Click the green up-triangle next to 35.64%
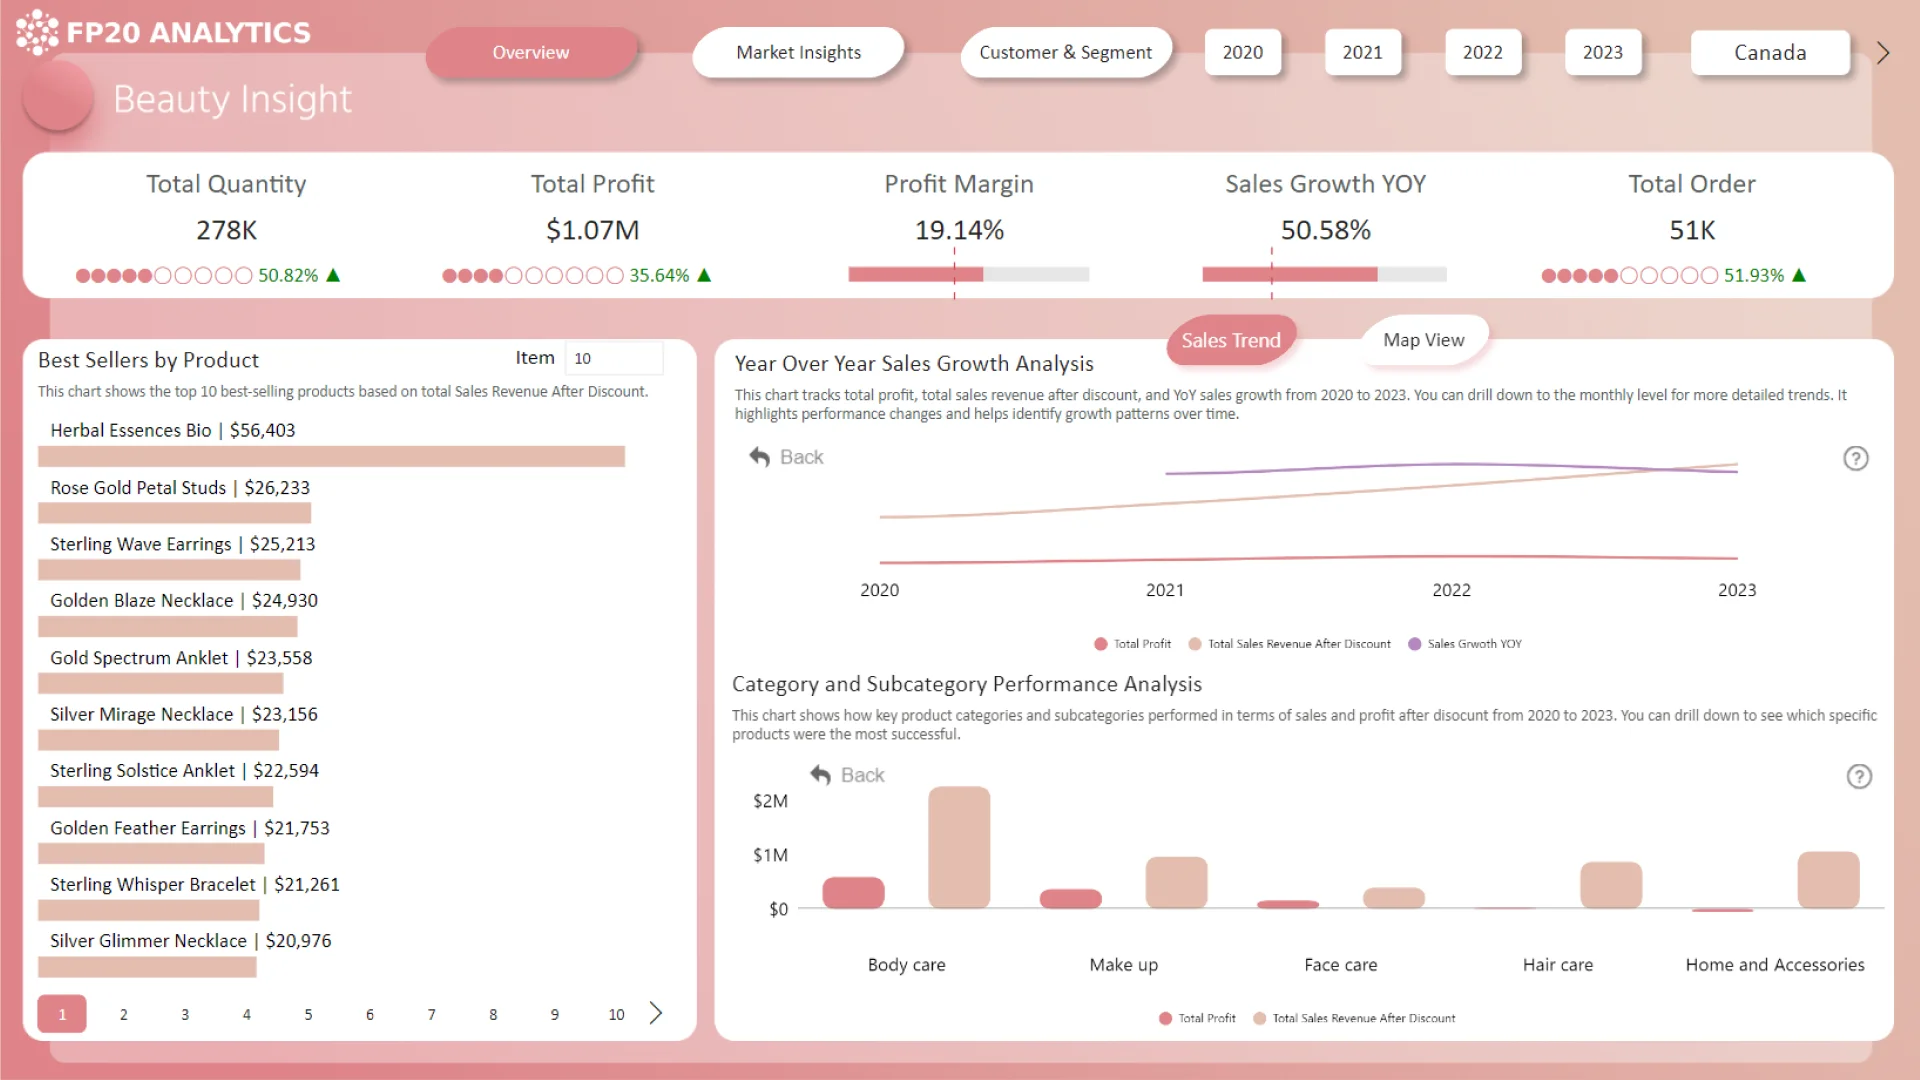The width and height of the screenshot is (1920, 1080). click(704, 275)
